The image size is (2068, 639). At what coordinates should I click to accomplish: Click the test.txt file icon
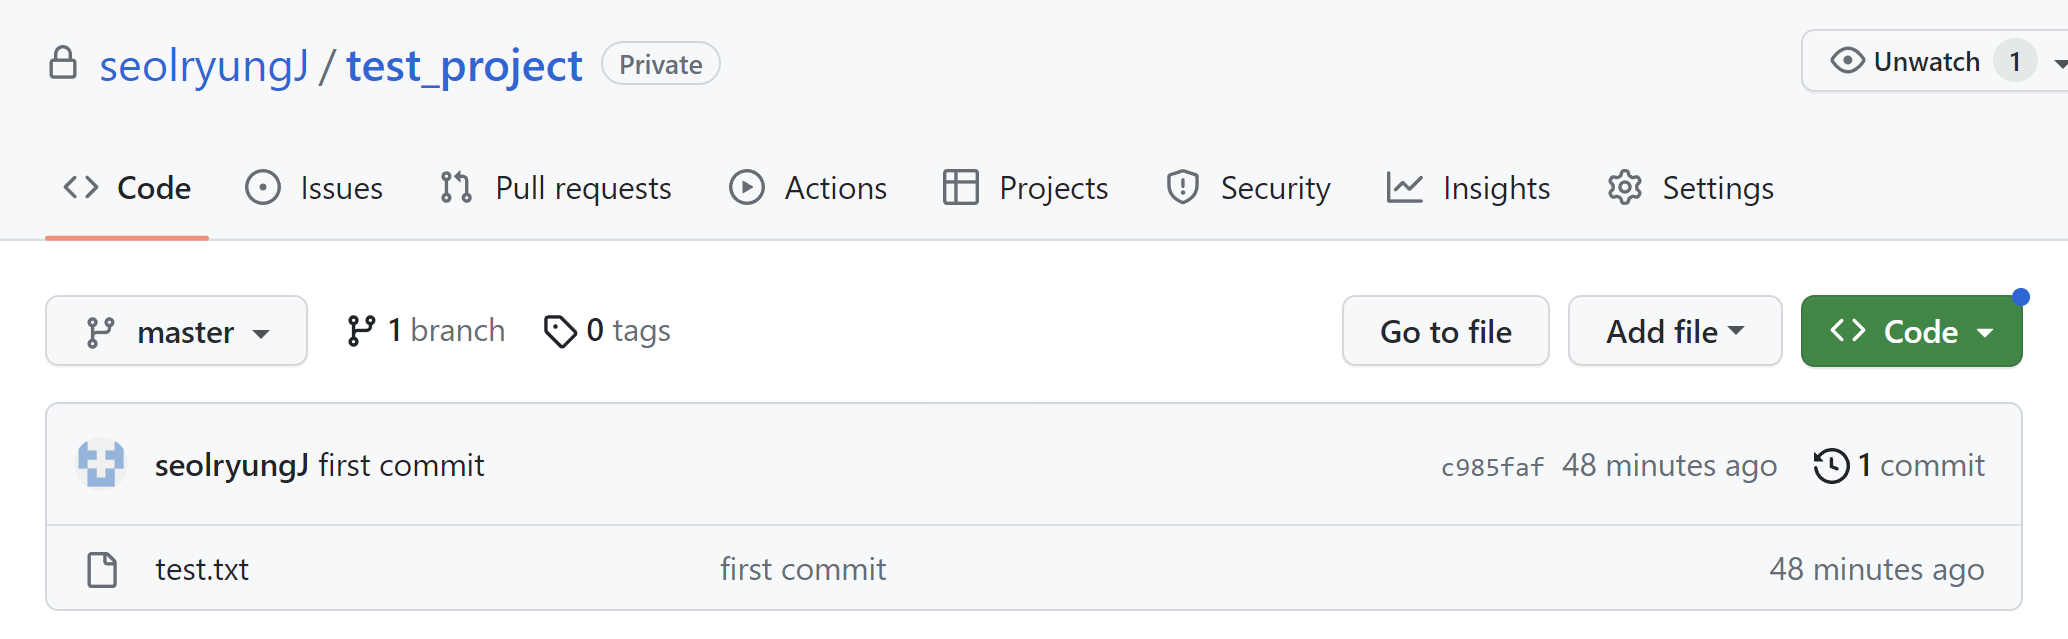102,569
